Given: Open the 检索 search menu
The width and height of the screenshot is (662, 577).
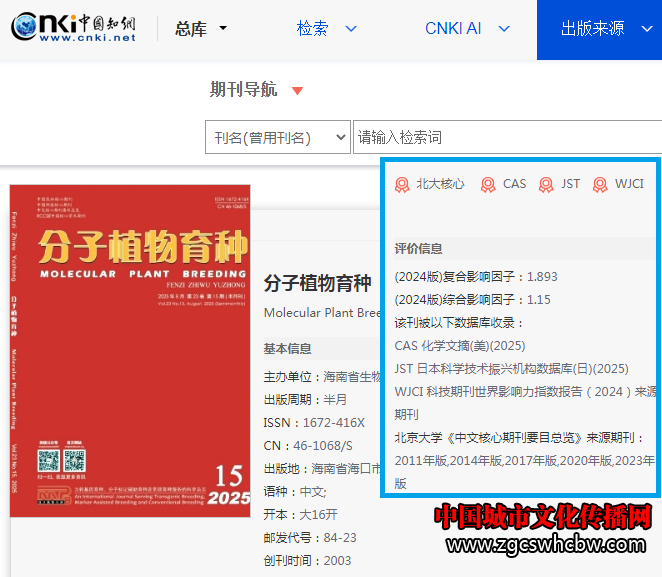Looking at the screenshot, I should tap(326, 28).
